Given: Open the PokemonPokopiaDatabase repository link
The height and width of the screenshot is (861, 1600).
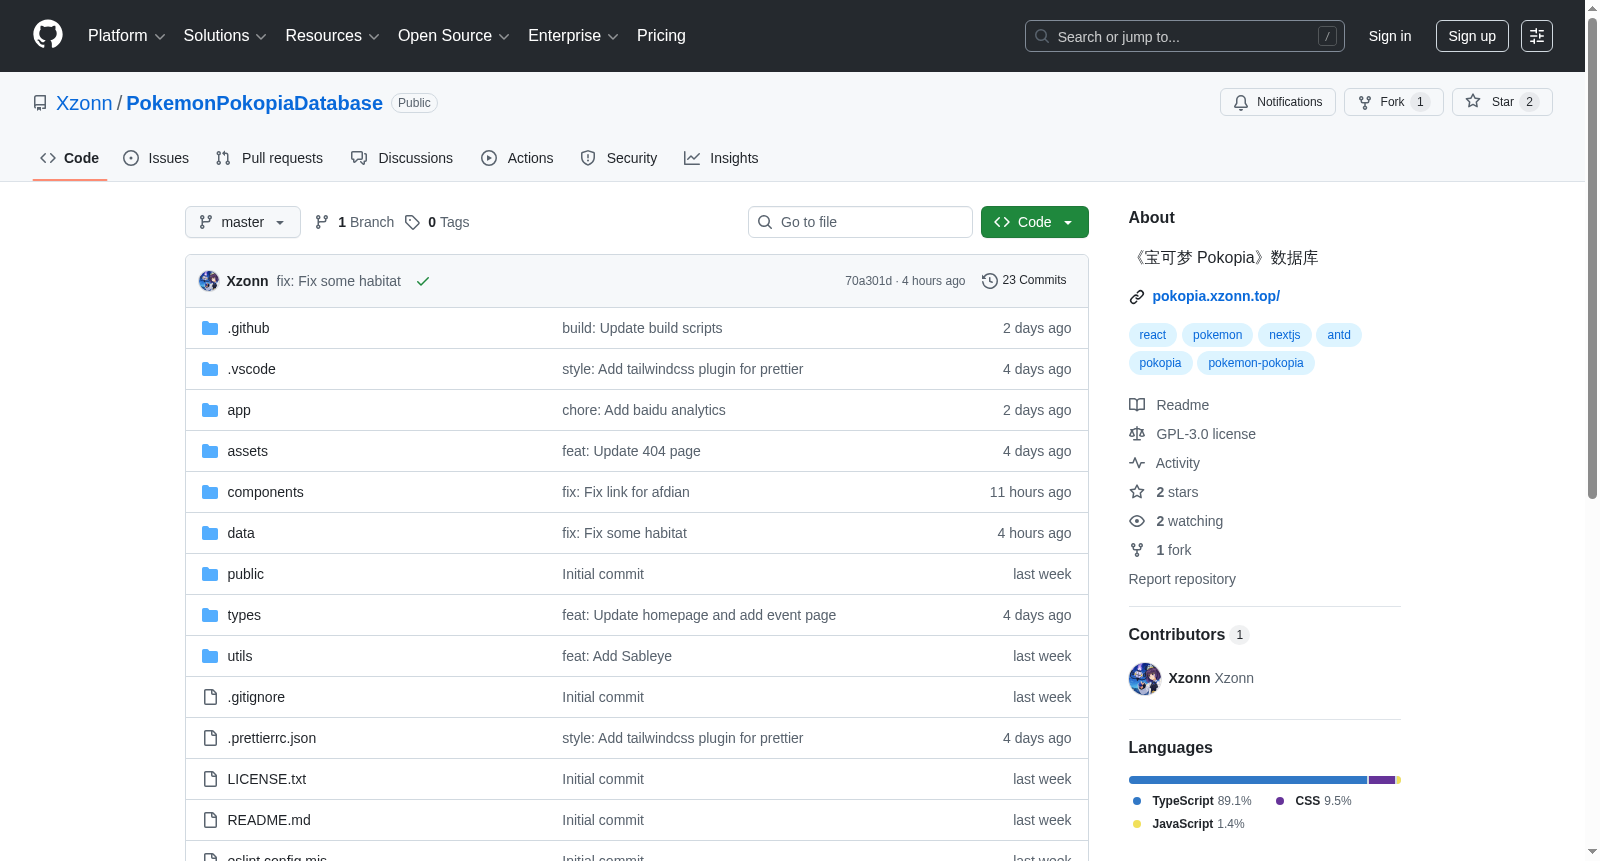Looking at the screenshot, I should coord(254,103).
